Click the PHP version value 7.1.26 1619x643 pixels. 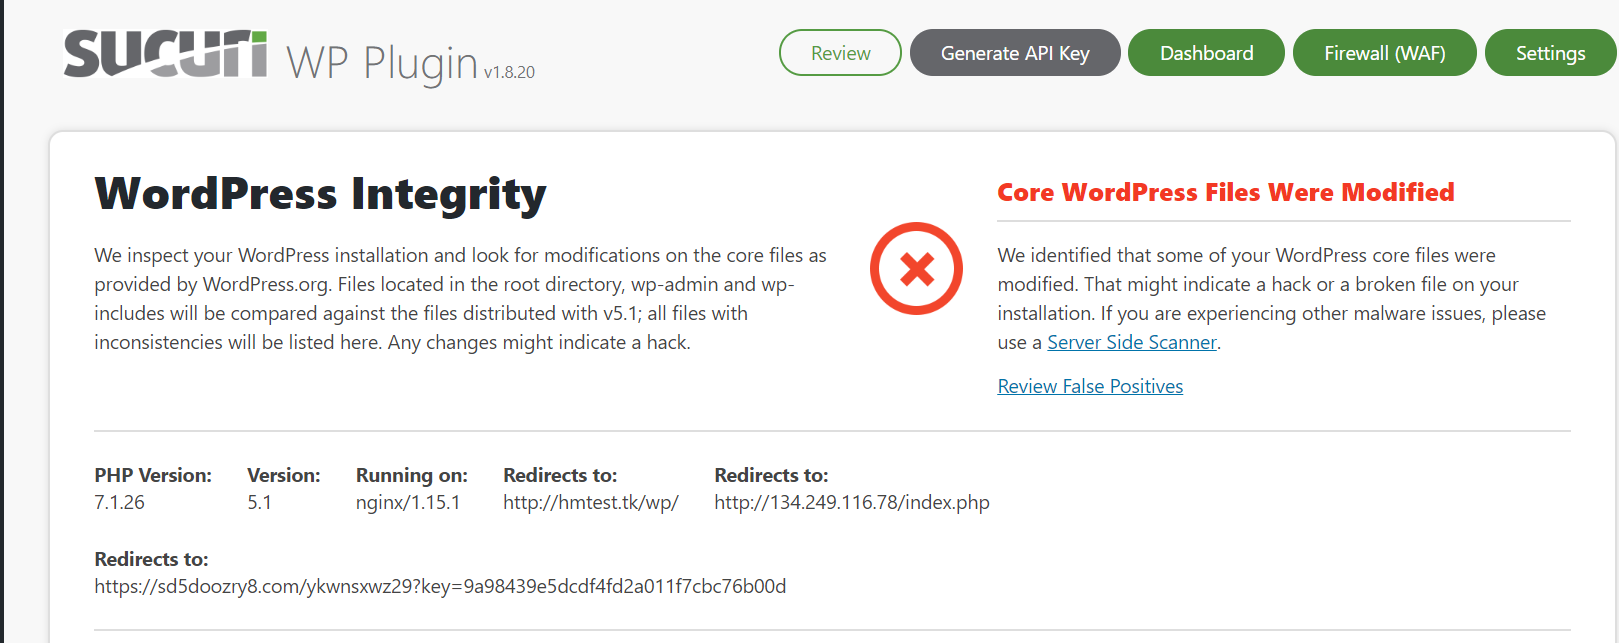[x=119, y=502]
